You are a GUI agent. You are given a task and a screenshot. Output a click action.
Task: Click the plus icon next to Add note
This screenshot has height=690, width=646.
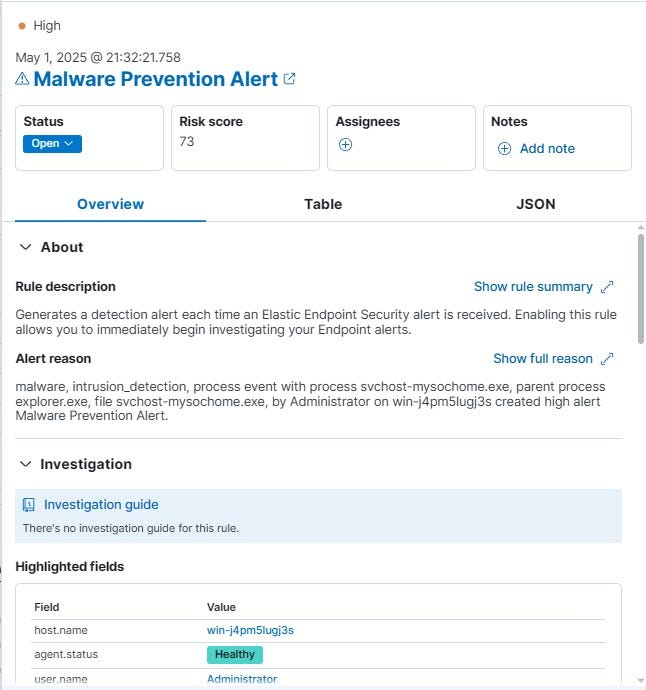pyautogui.click(x=504, y=149)
